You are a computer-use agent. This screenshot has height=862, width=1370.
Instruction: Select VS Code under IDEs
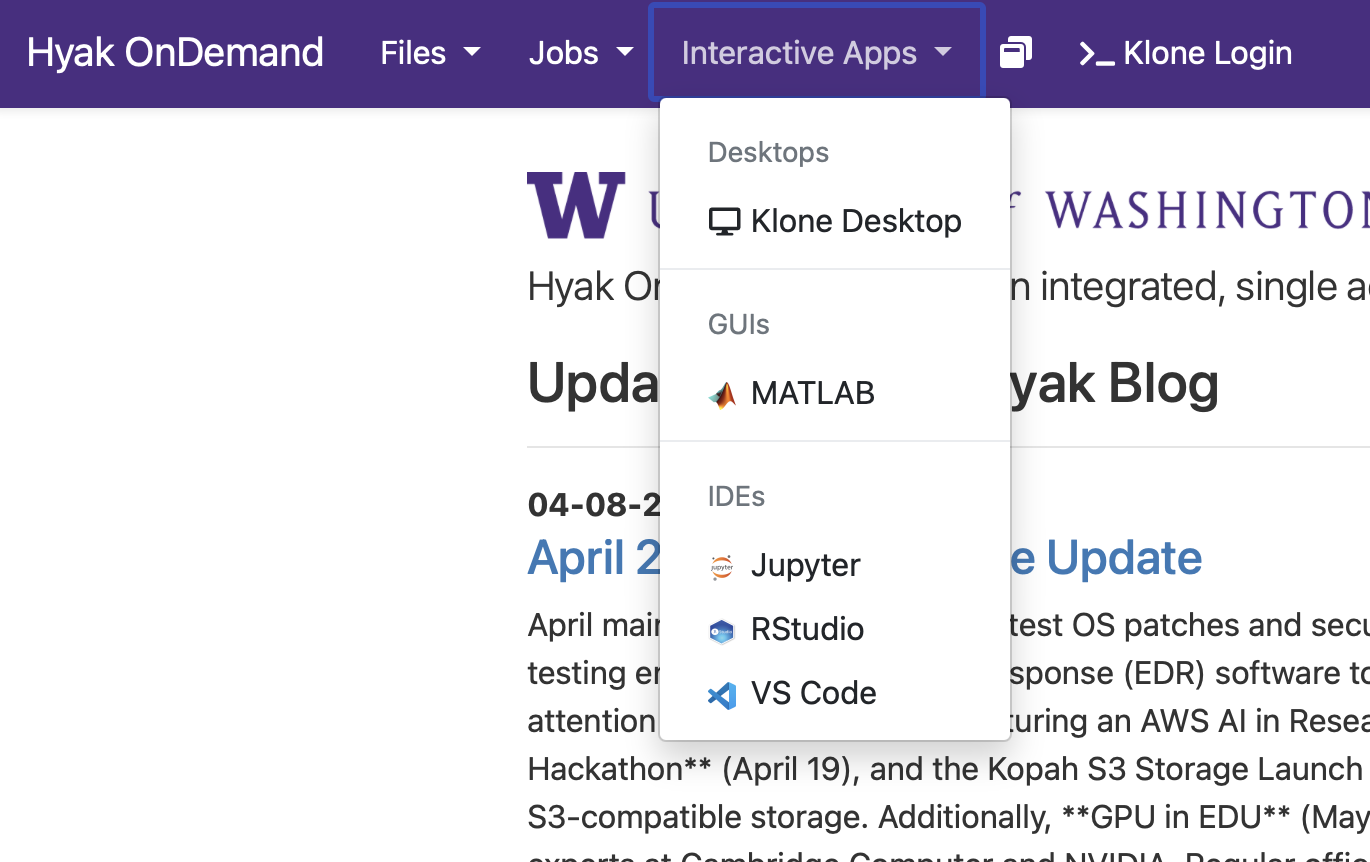835,693
